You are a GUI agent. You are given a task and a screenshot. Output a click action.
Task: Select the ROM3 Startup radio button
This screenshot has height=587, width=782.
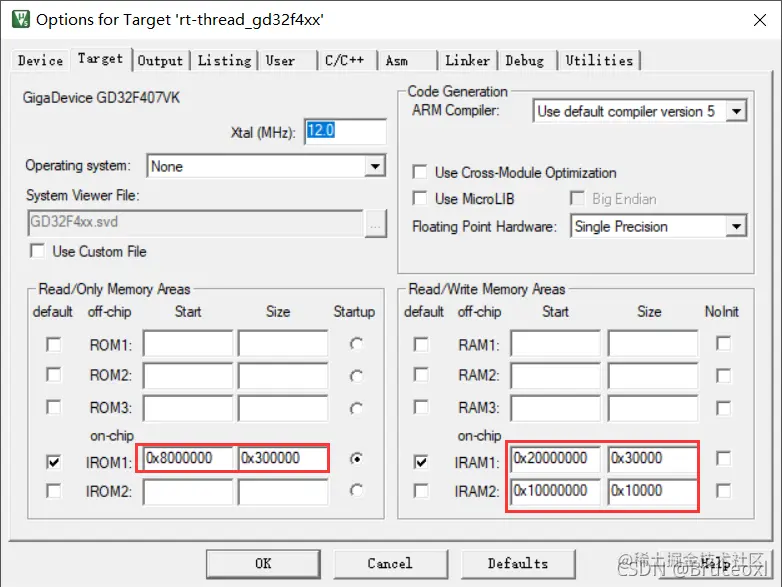pyautogui.click(x=356, y=408)
